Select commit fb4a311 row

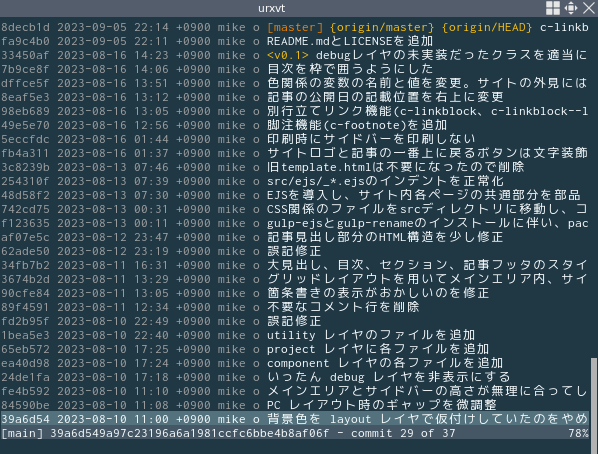(x=294, y=153)
